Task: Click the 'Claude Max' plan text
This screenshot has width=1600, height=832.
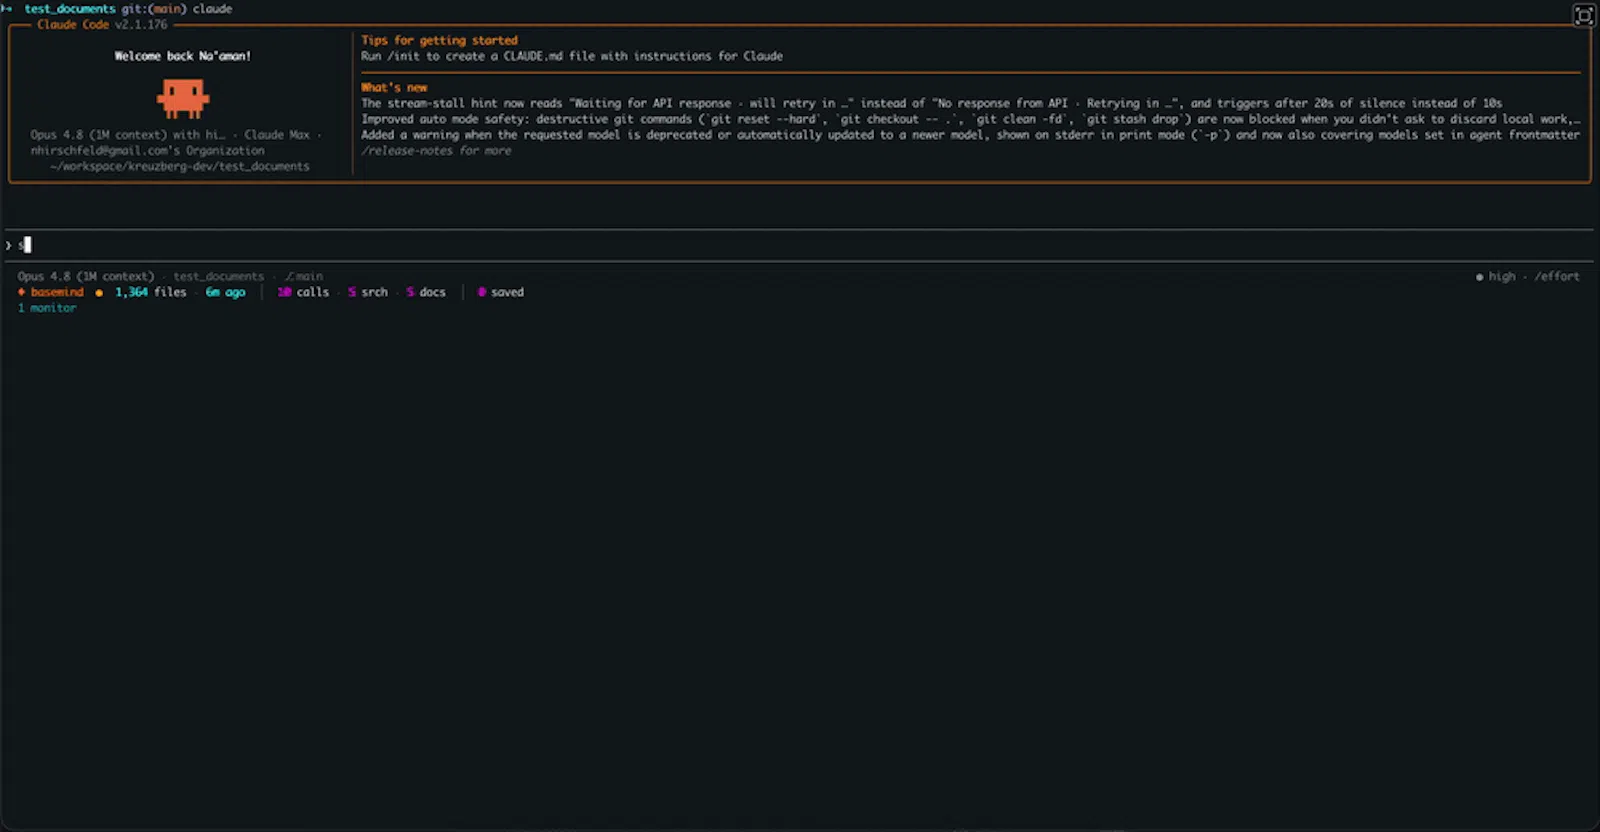Action: [277, 134]
